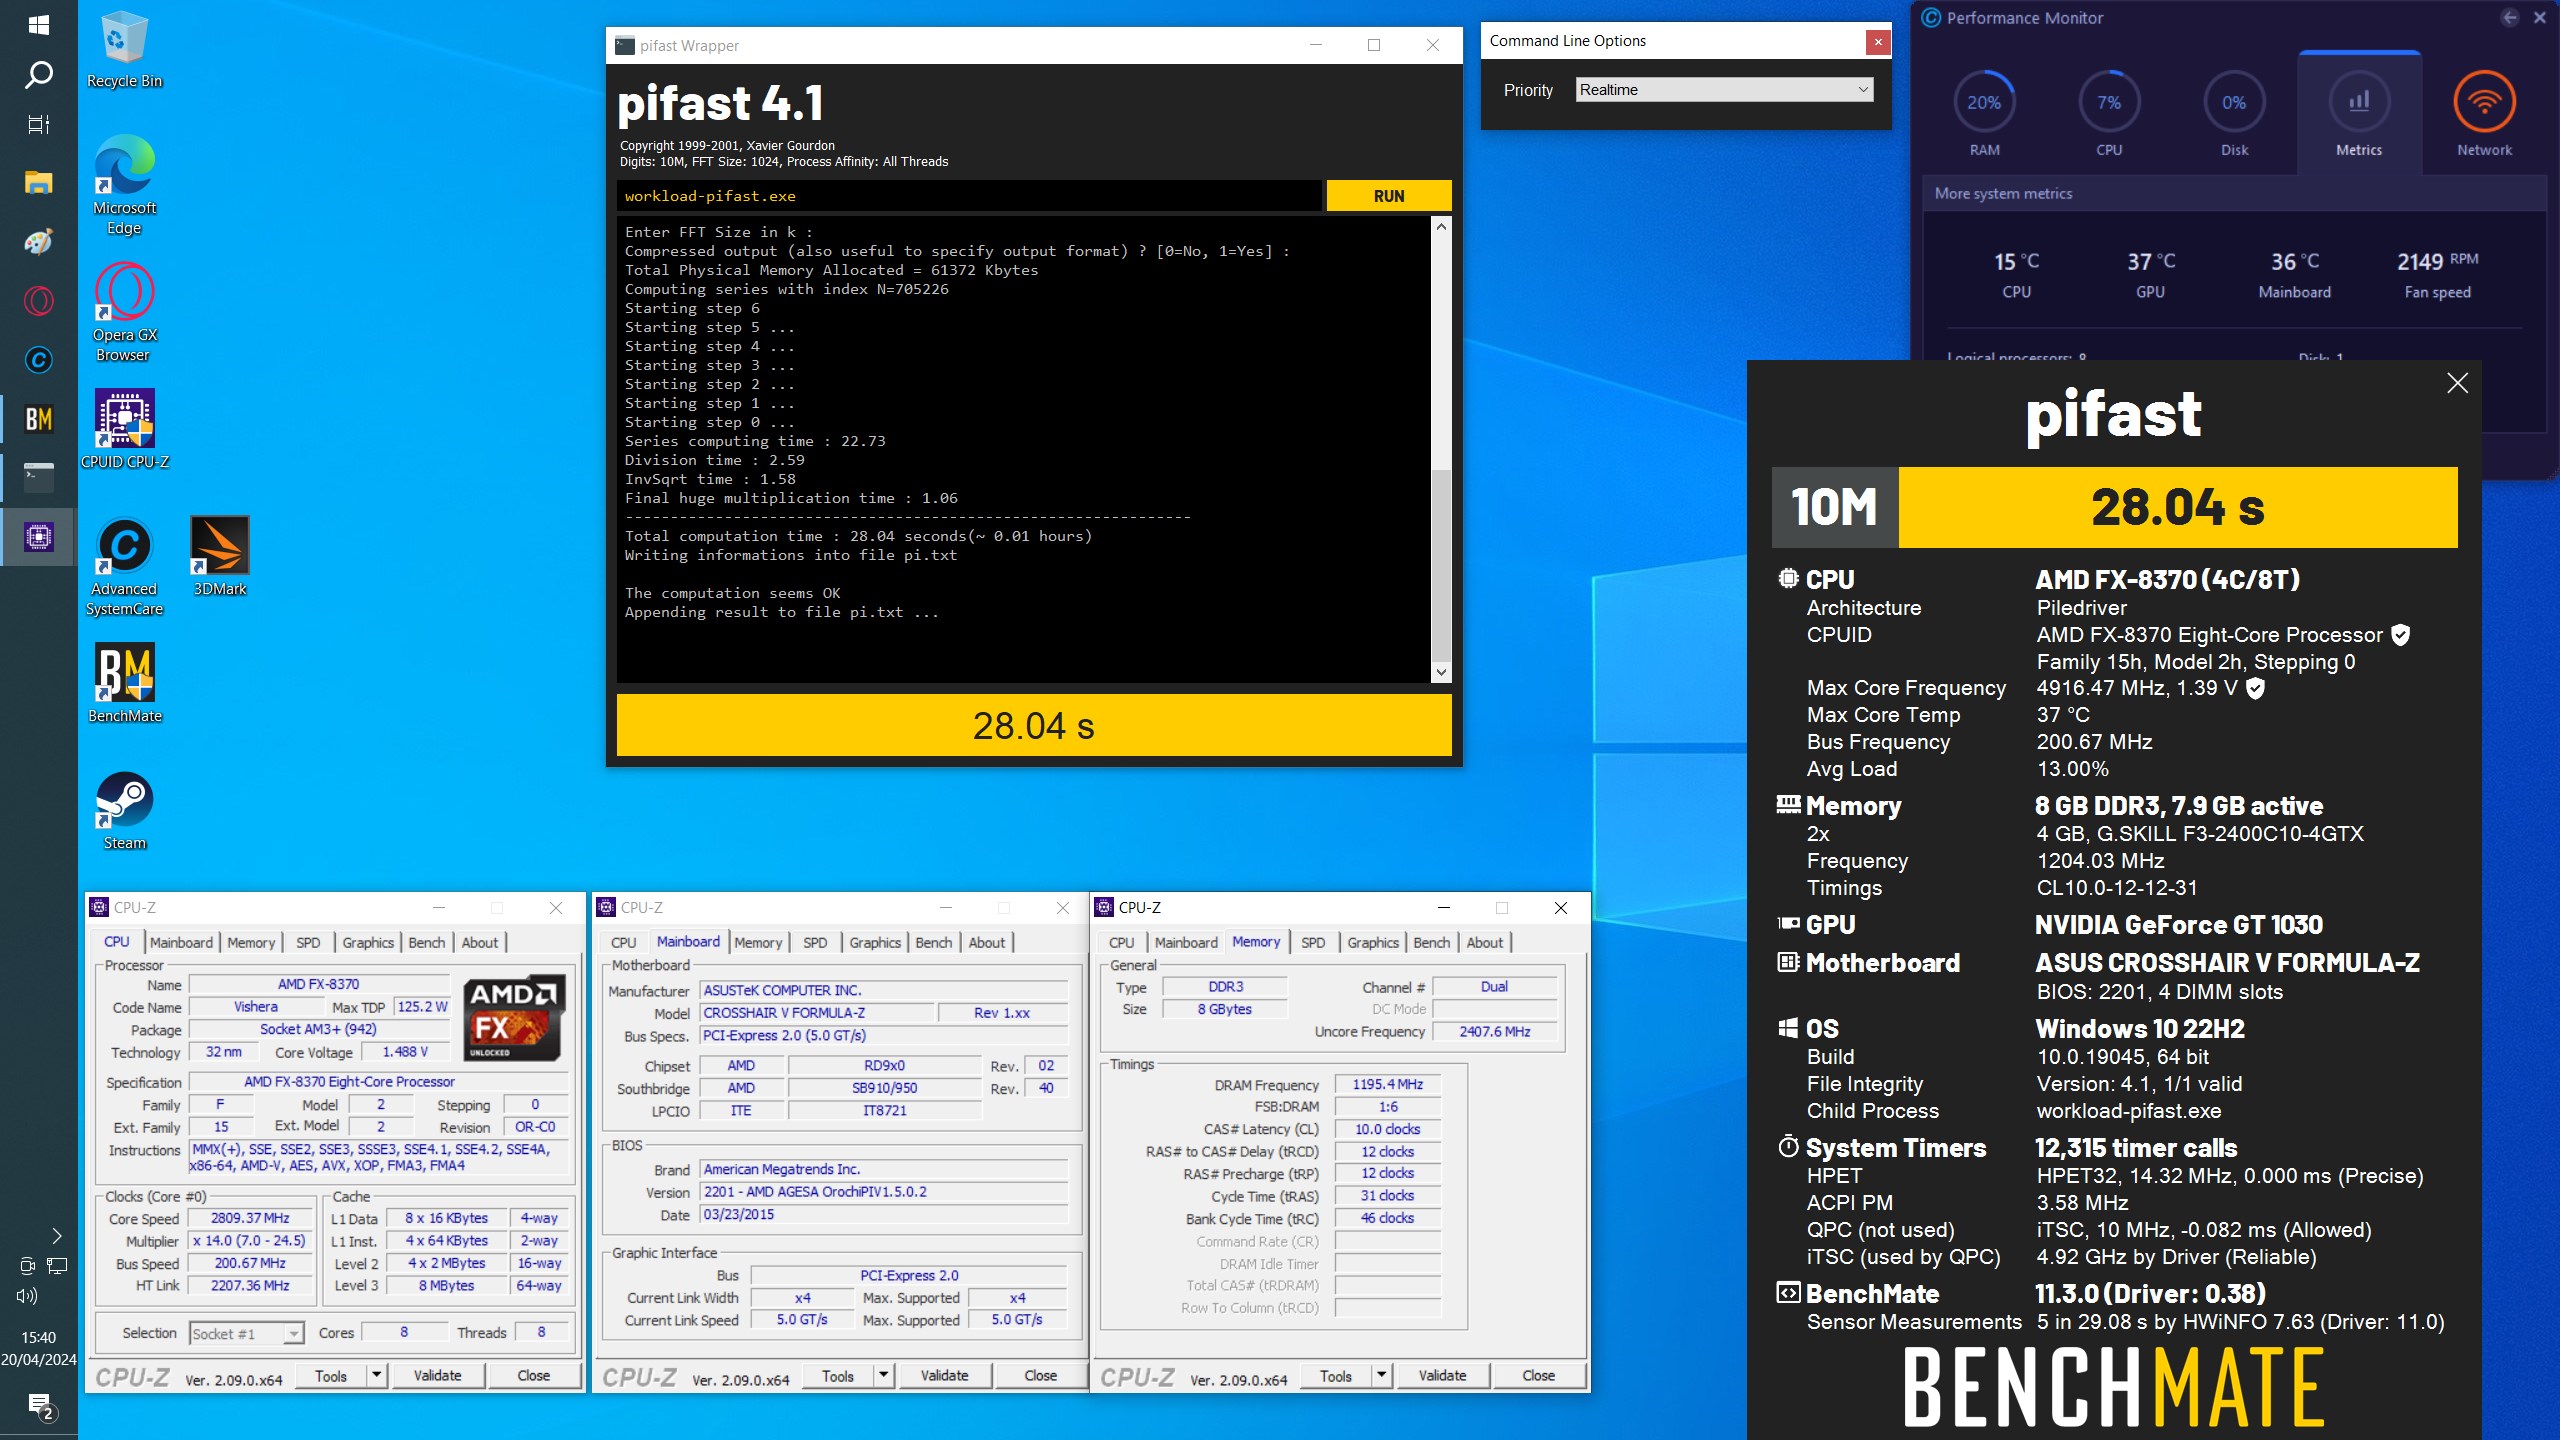The width and height of the screenshot is (2560, 1440).
Task: Open 3DMark desktop shortcut
Action: [219, 556]
